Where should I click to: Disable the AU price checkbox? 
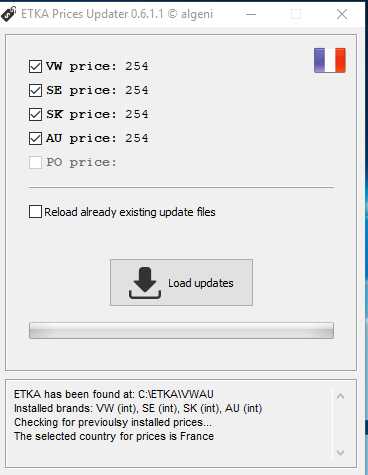point(35,138)
